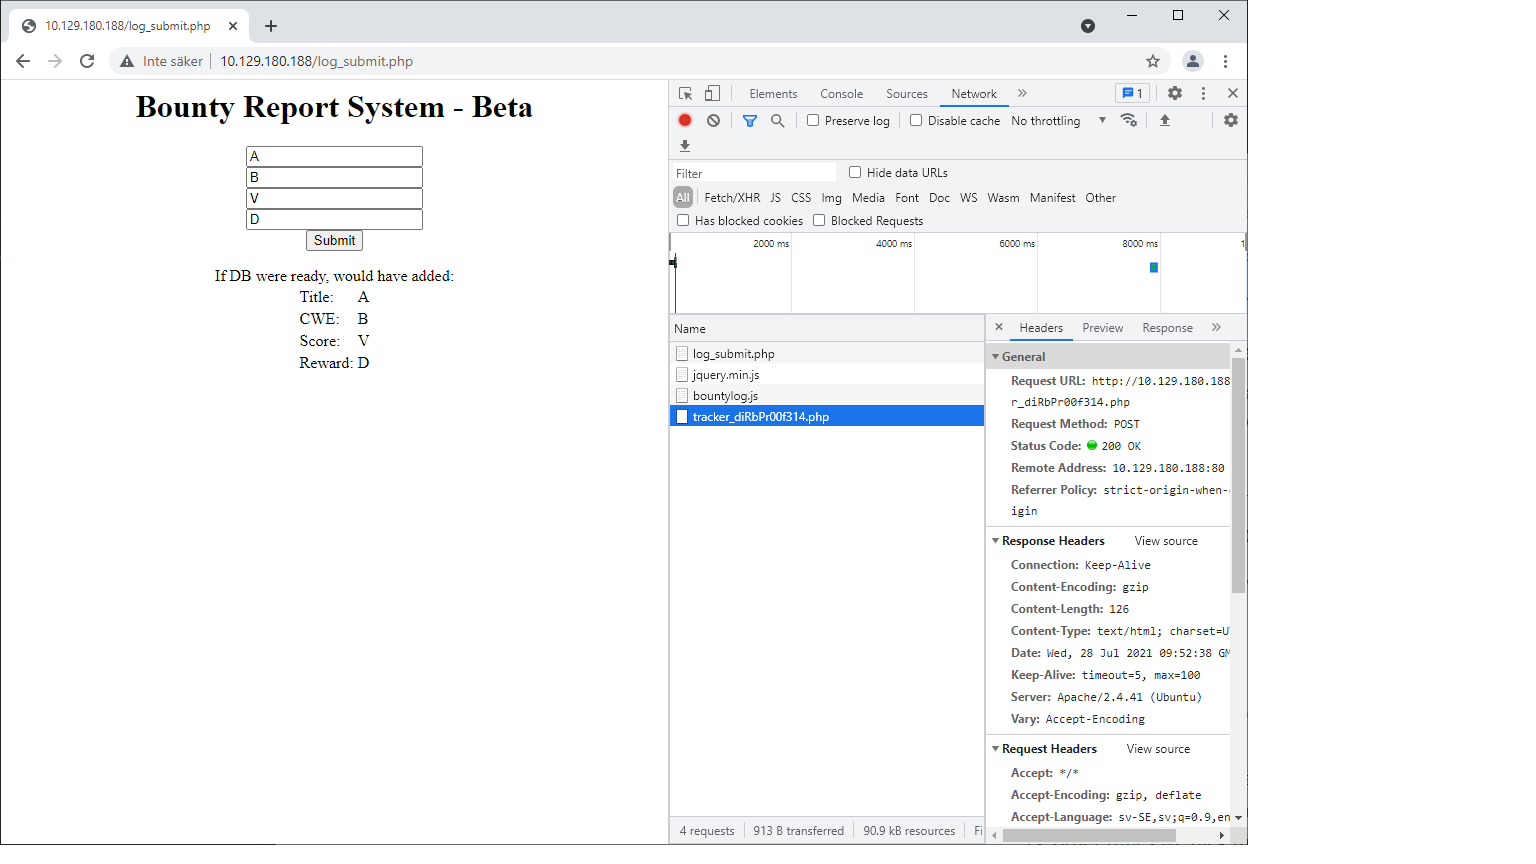Check the Hide data URLs option
Screen dimensions: 1536x864
tap(855, 172)
